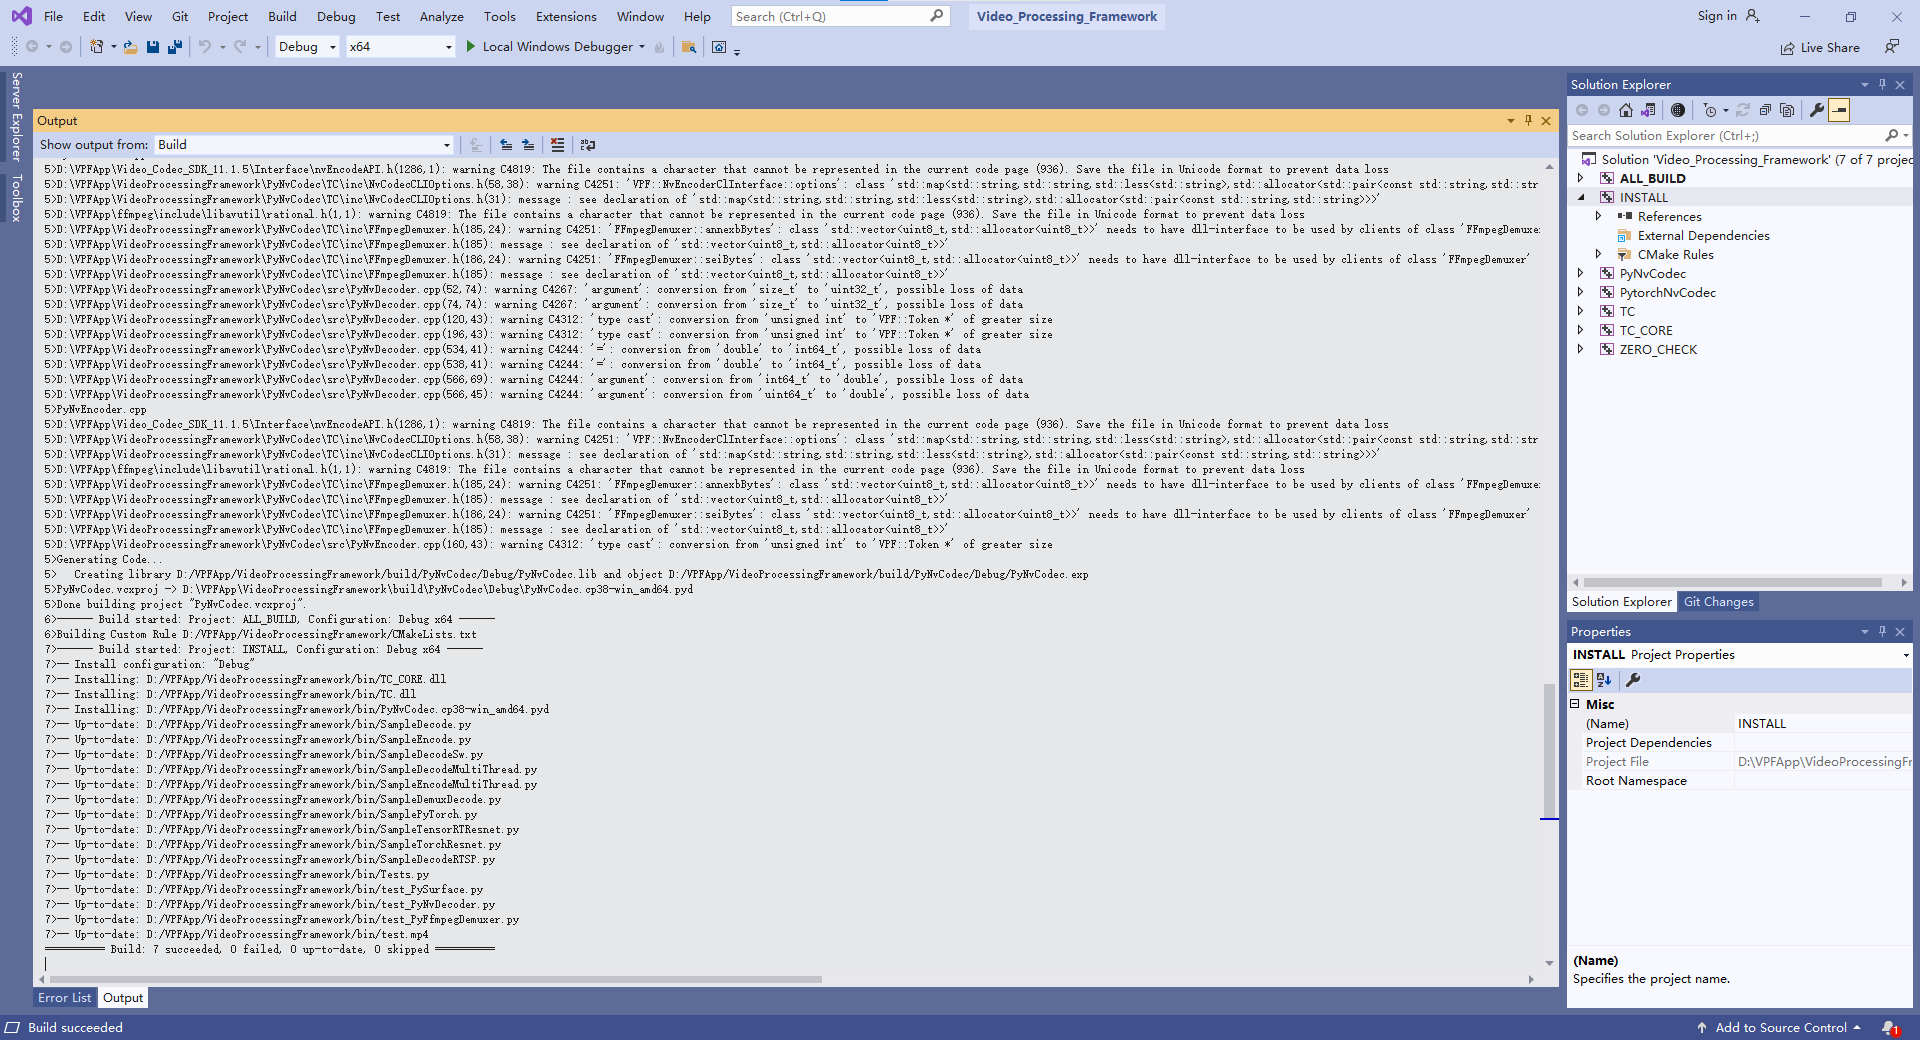Expand the PyNvCodec project node

(x=1581, y=273)
